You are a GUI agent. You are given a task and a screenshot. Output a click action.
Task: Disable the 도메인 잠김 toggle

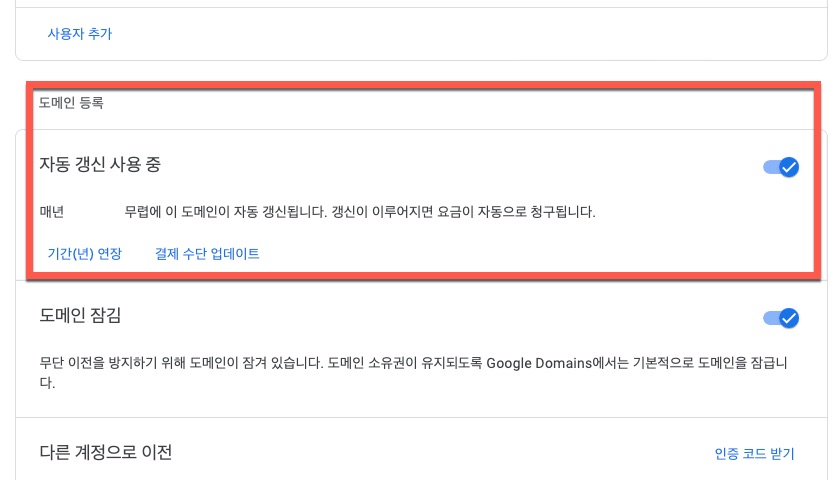(x=781, y=318)
